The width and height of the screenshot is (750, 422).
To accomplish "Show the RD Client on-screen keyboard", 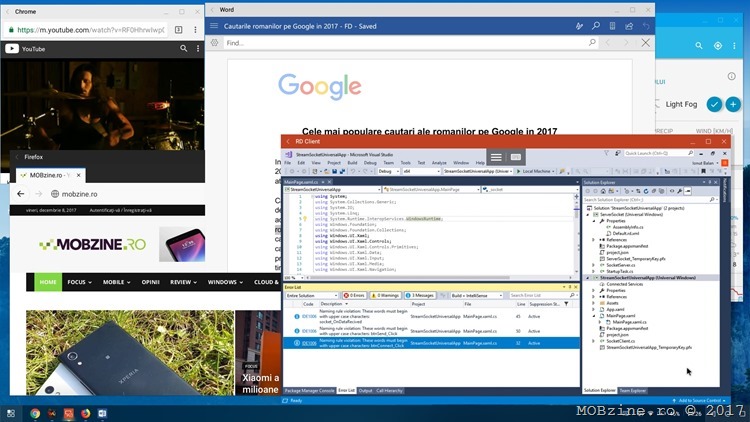I will tap(515, 157).
